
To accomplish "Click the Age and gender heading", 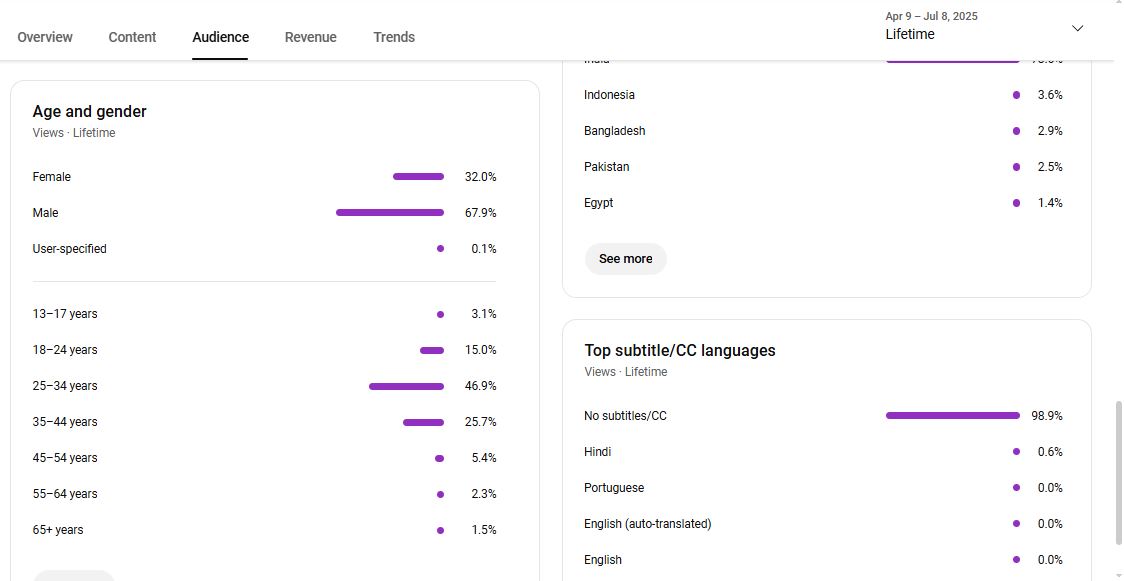I will click(90, 111).
